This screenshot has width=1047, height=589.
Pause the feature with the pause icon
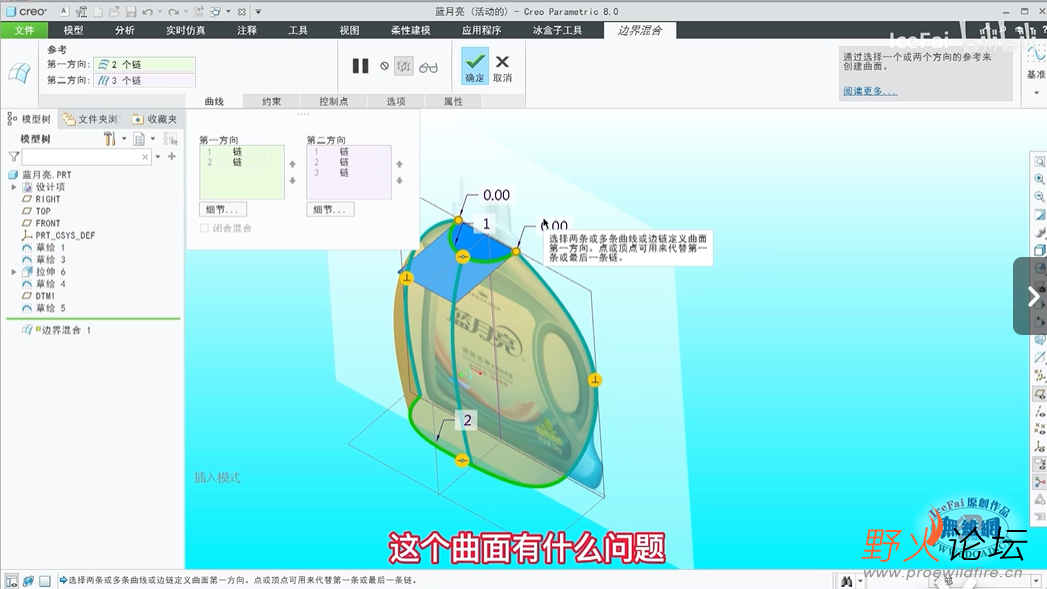click(x=361, y=65)
